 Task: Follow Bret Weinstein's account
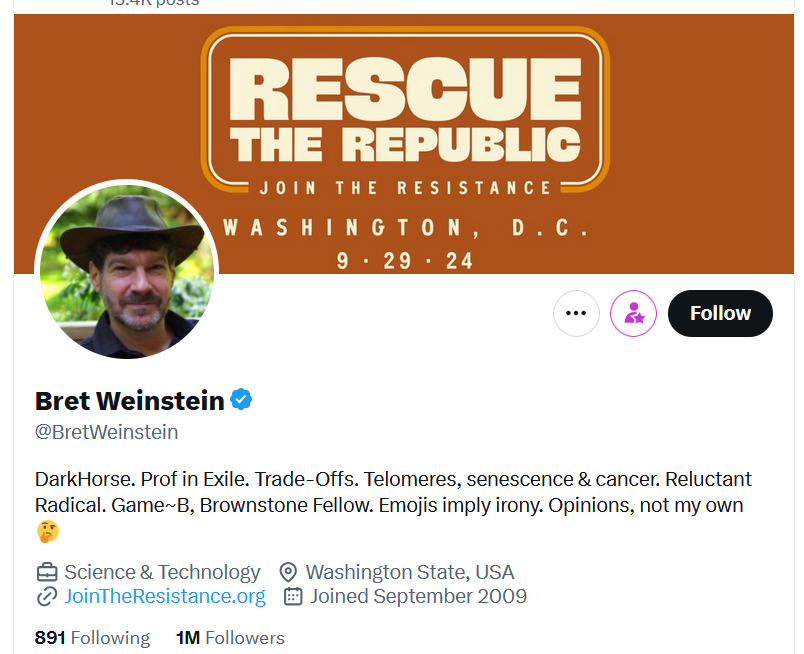click(720, 313)
